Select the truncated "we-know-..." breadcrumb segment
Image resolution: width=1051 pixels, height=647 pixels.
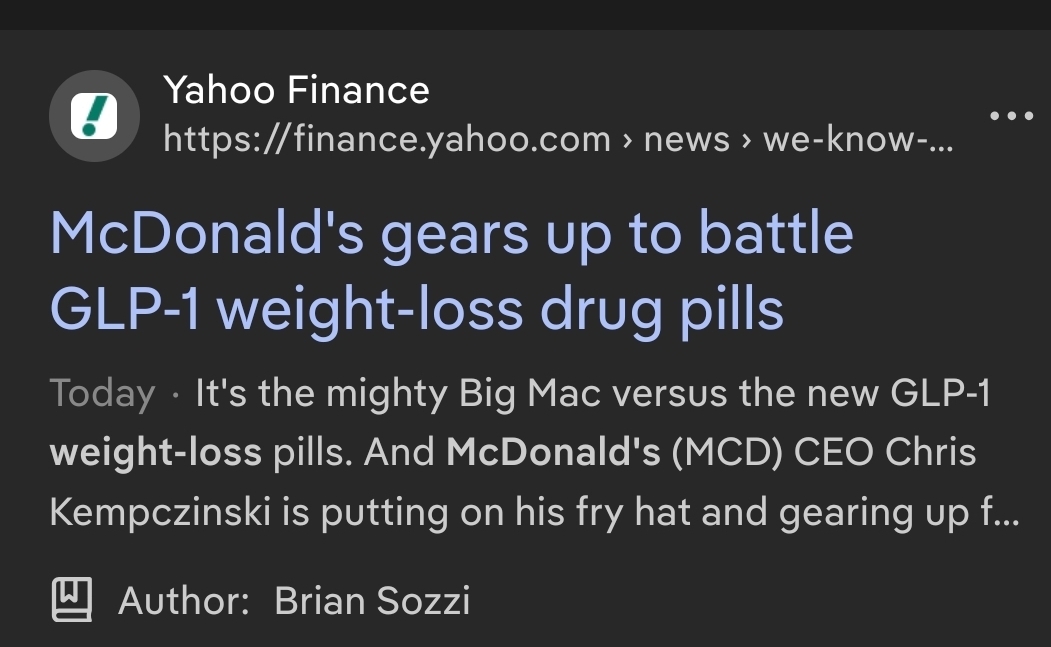pyautogui.click(x=858, y=140)
